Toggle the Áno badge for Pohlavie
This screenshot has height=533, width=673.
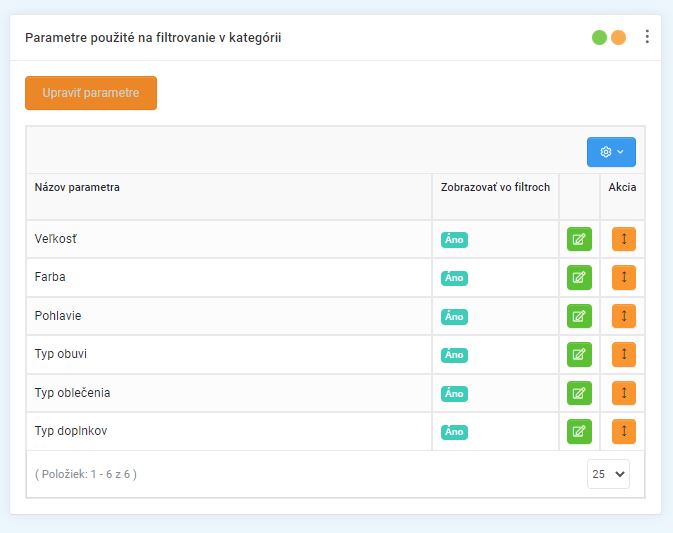point(455,317)
